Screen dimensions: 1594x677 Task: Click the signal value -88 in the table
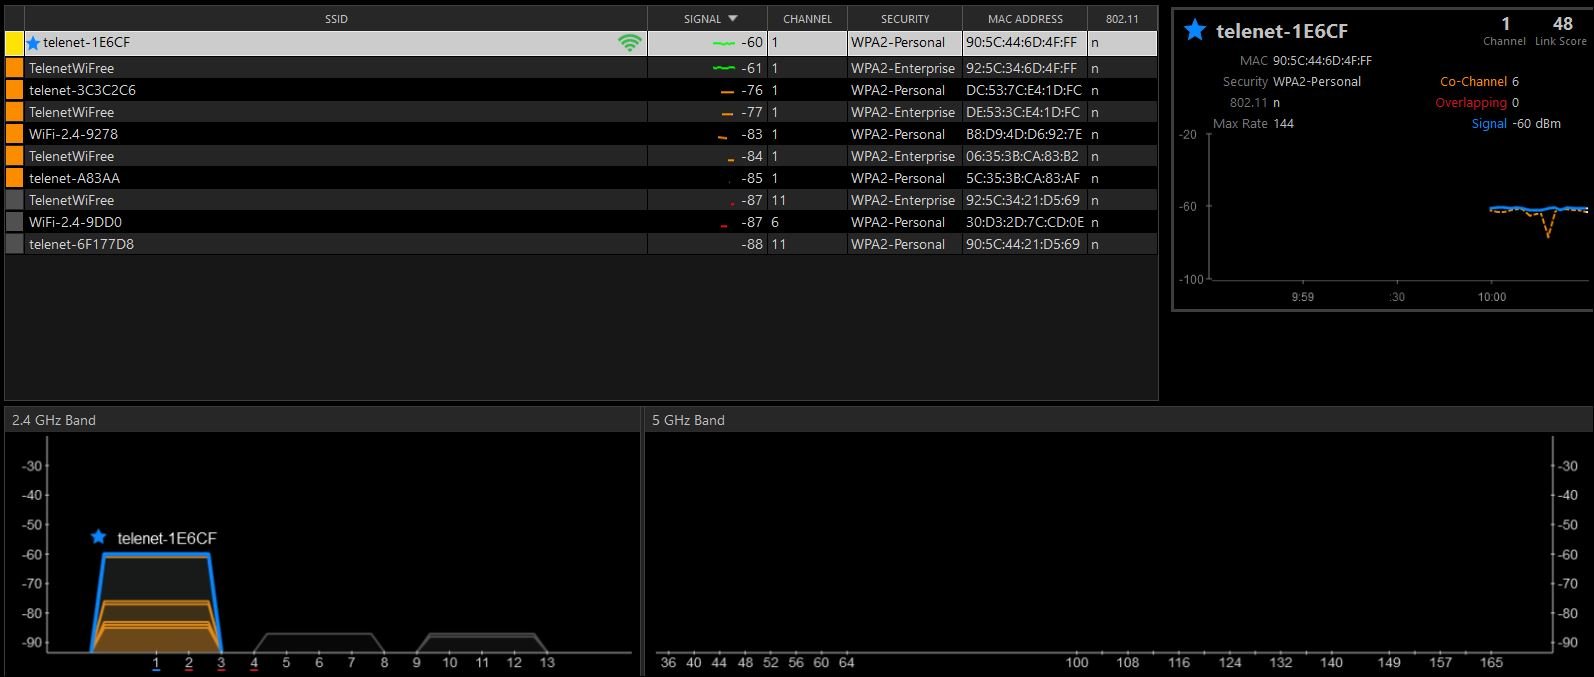[752, 244]
